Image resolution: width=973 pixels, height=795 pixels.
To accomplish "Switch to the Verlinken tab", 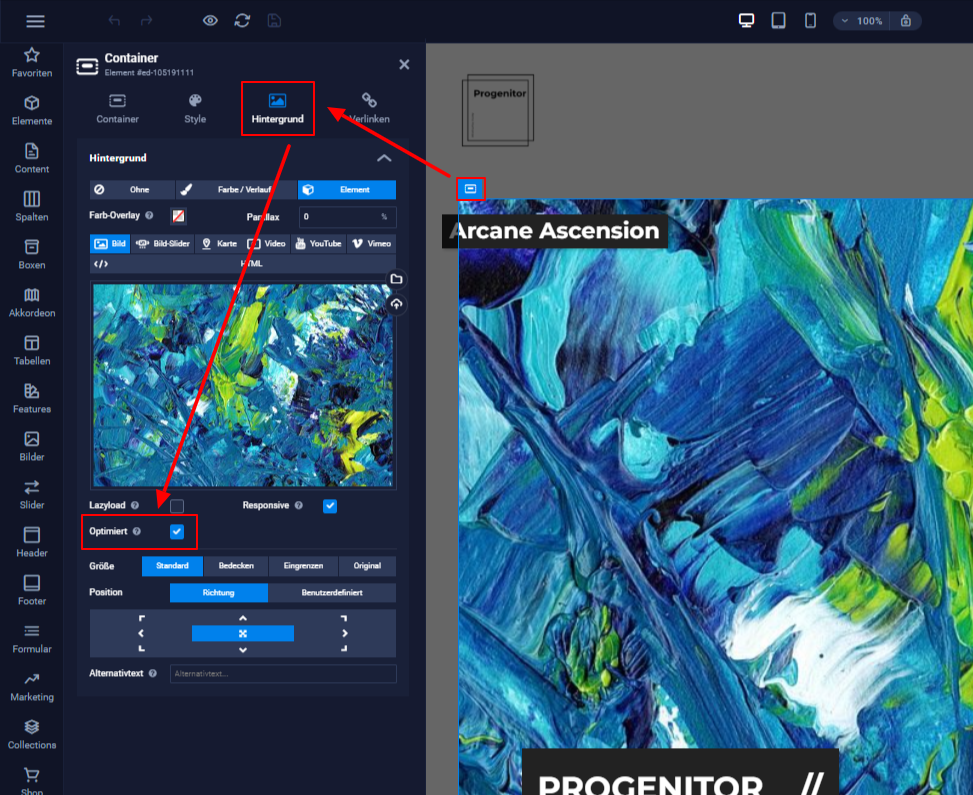I will point(369,109).
